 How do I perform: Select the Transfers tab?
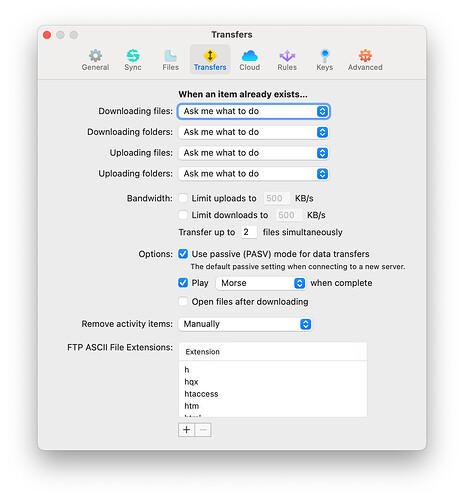(x=210, y=59)
